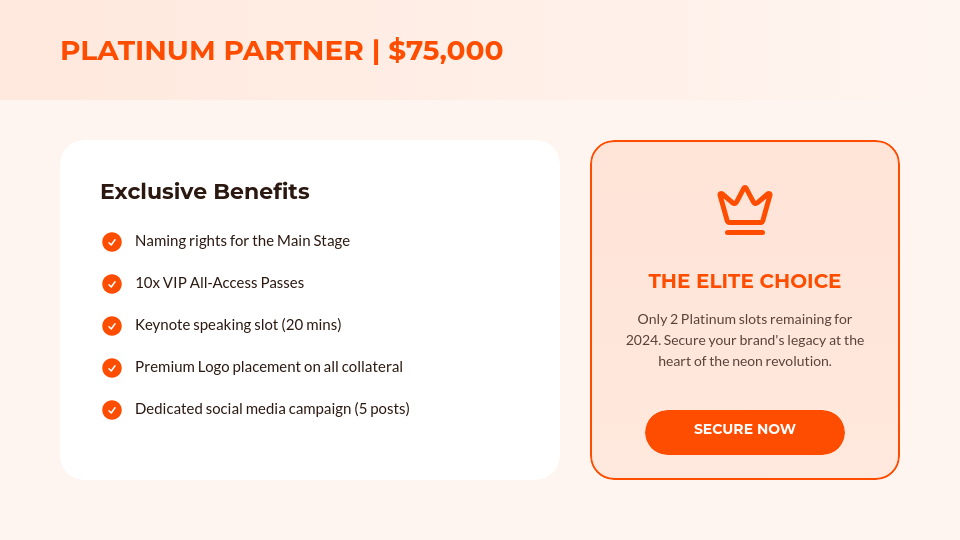This screenshot has height=540, width=960.
Task: Select the checkmark next to VIP All-Access Passes
Action: point(112,284)
